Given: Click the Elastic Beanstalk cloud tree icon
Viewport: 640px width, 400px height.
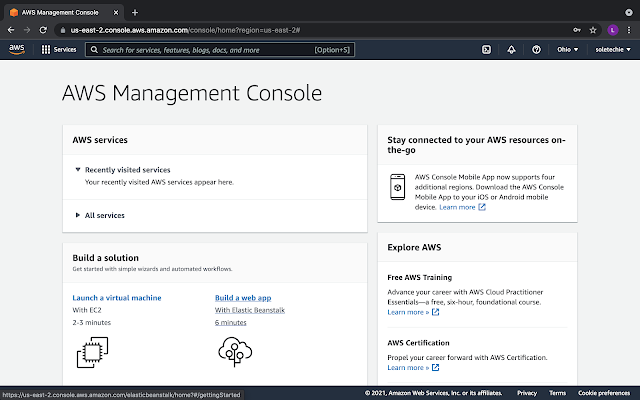Looking at the screenshot, I should coord(235,351).
